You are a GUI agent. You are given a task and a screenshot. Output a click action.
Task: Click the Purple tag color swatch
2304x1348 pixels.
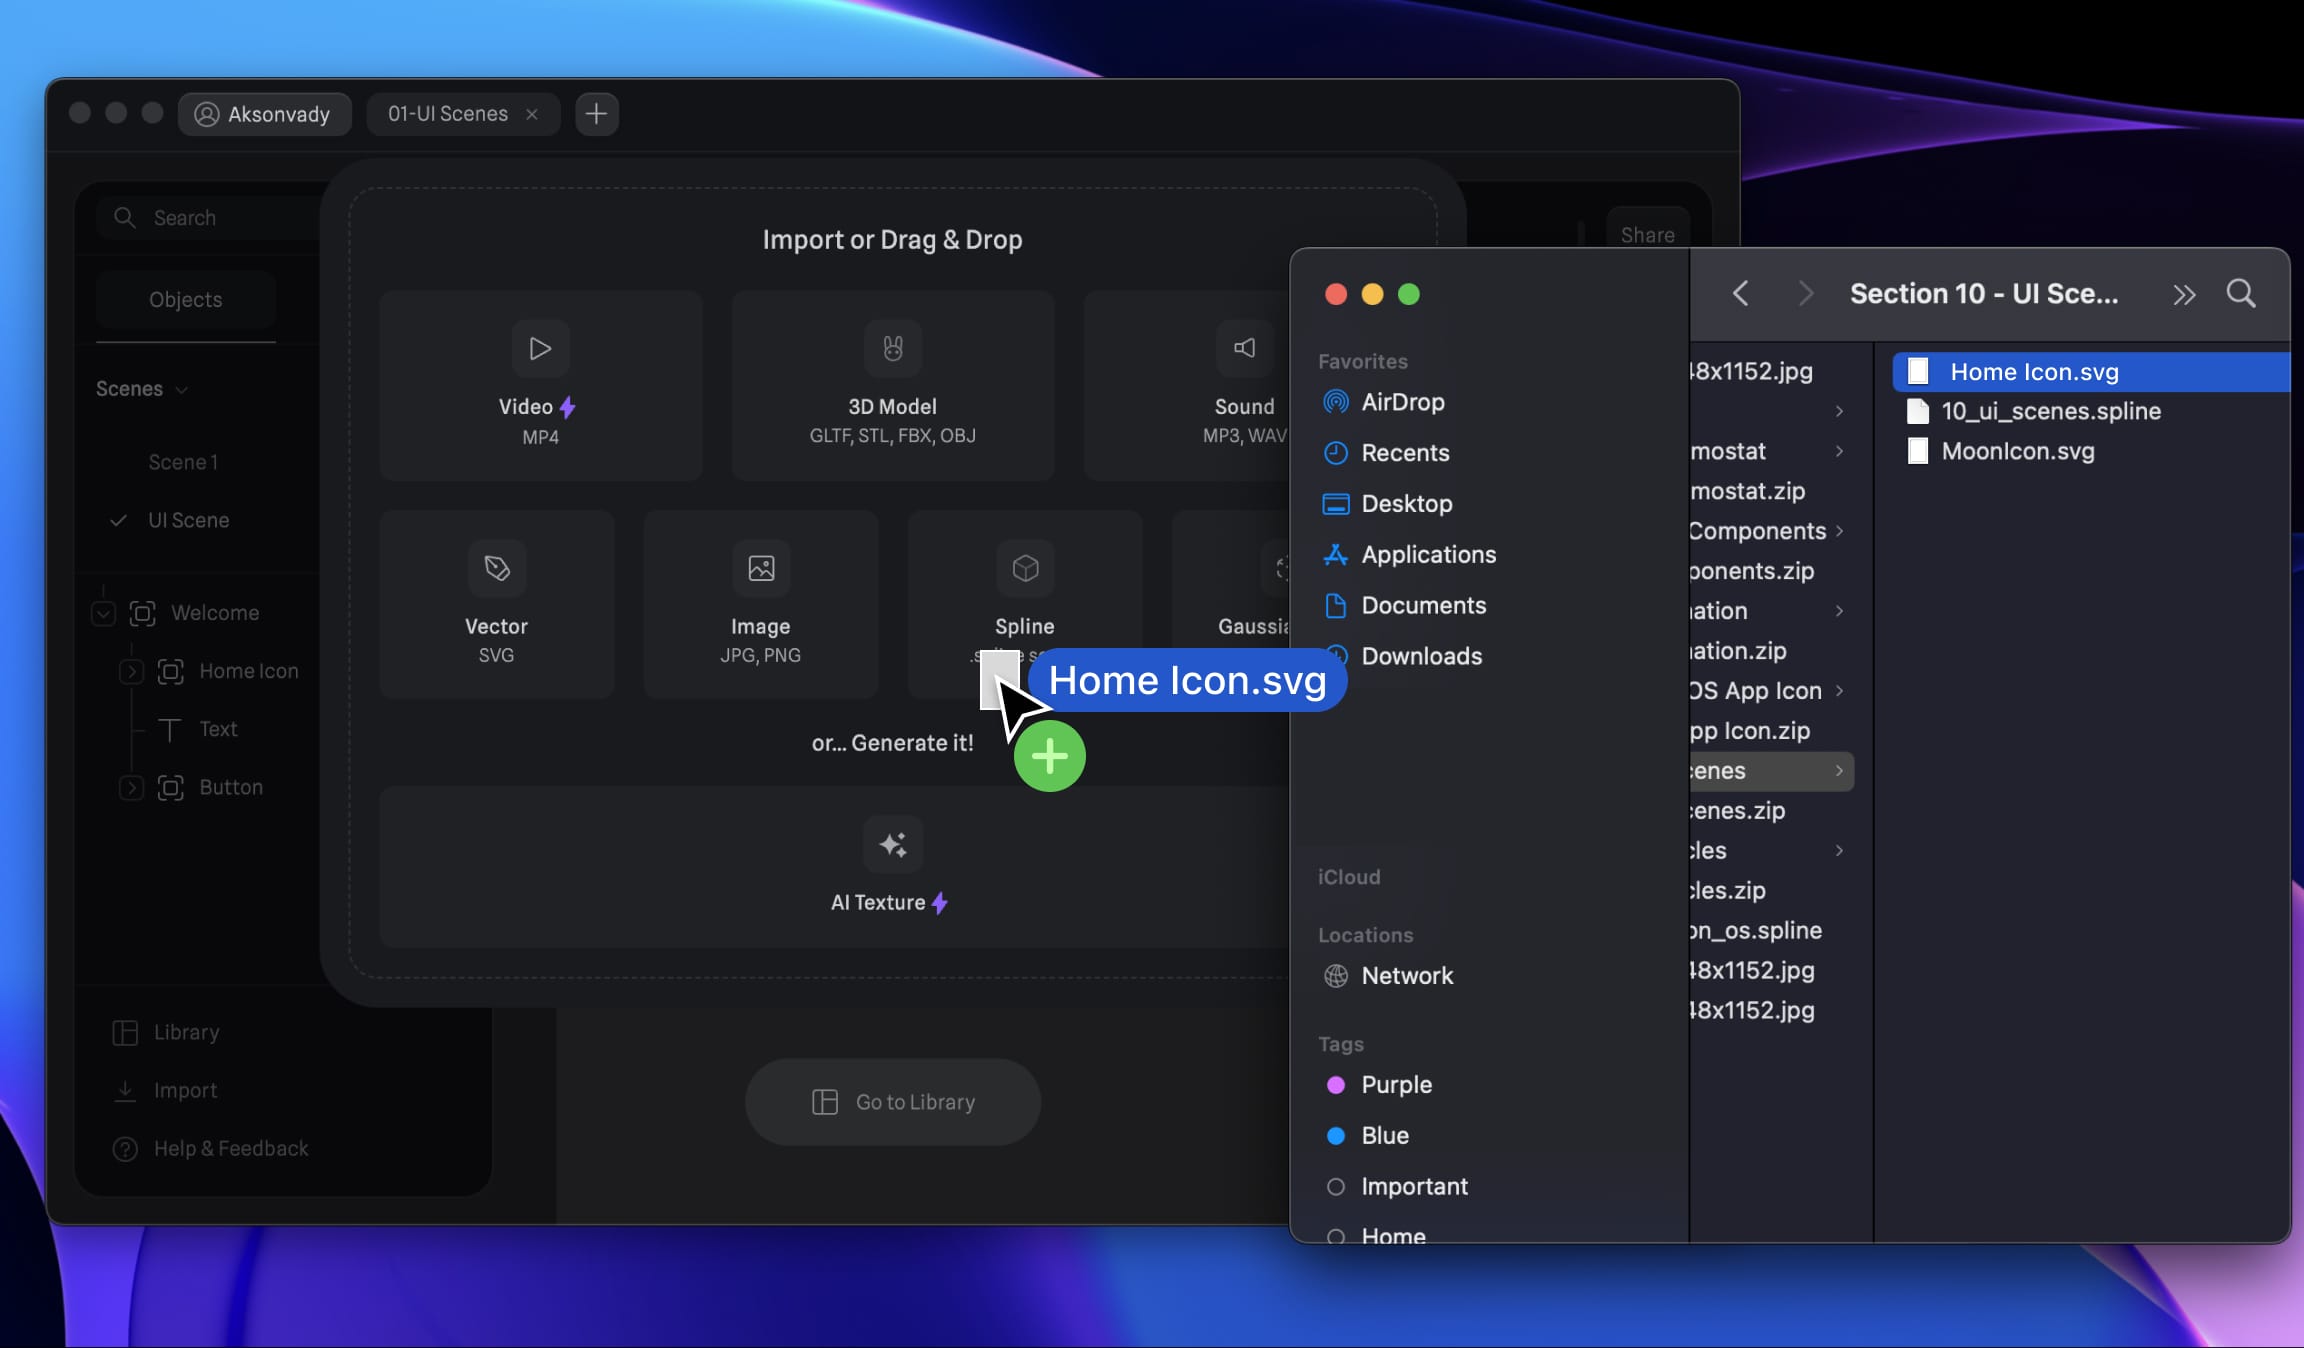click(x=1336, y=1085)
